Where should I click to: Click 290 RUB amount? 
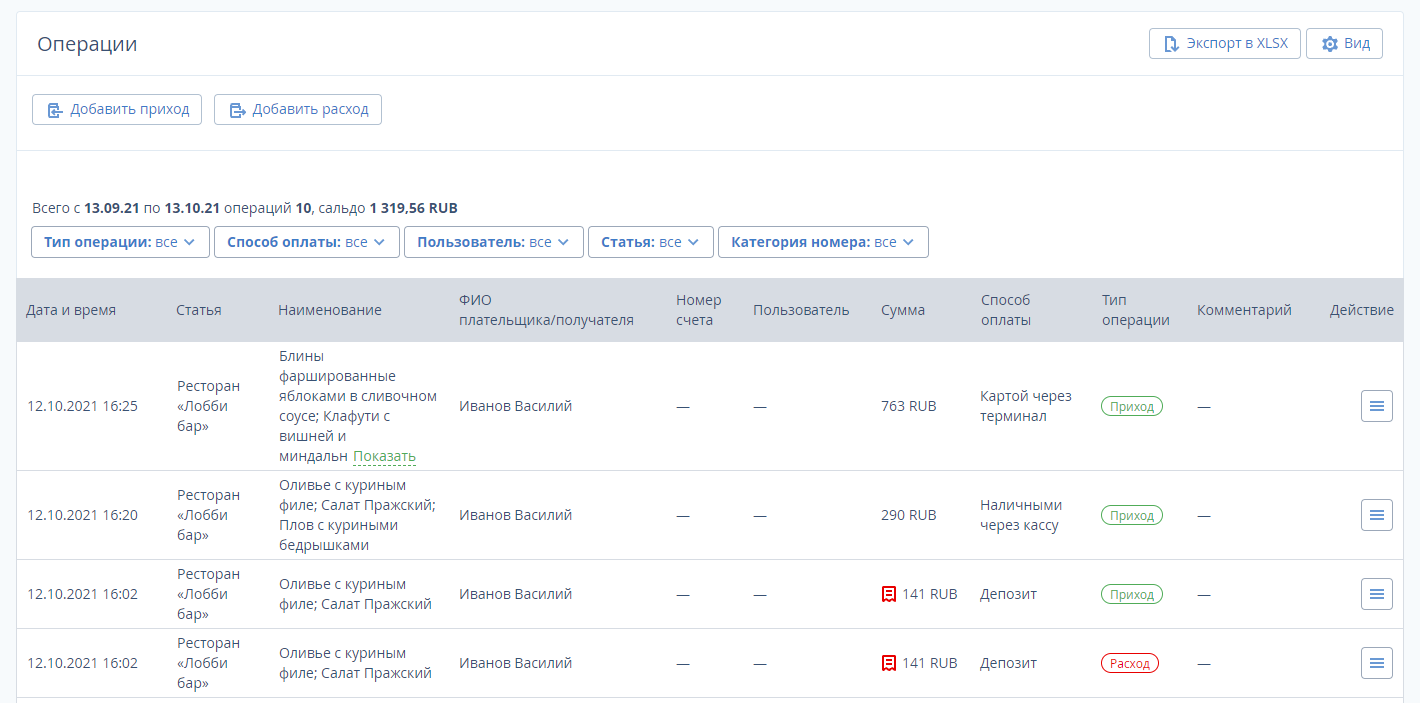909,515
